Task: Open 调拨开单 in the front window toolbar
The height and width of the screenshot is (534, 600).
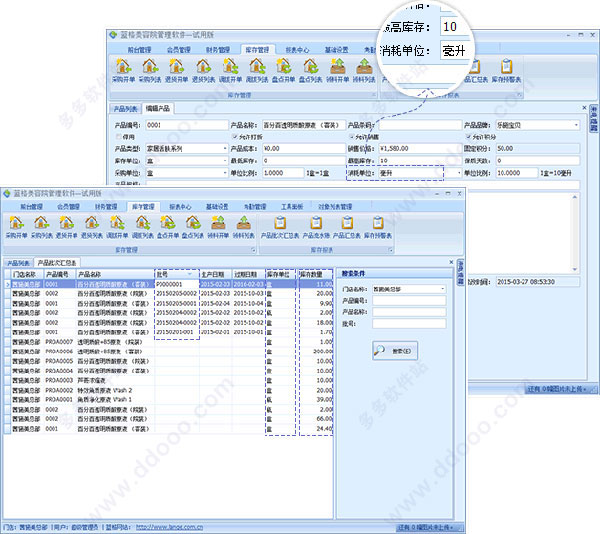Action: tap(117, 226)
